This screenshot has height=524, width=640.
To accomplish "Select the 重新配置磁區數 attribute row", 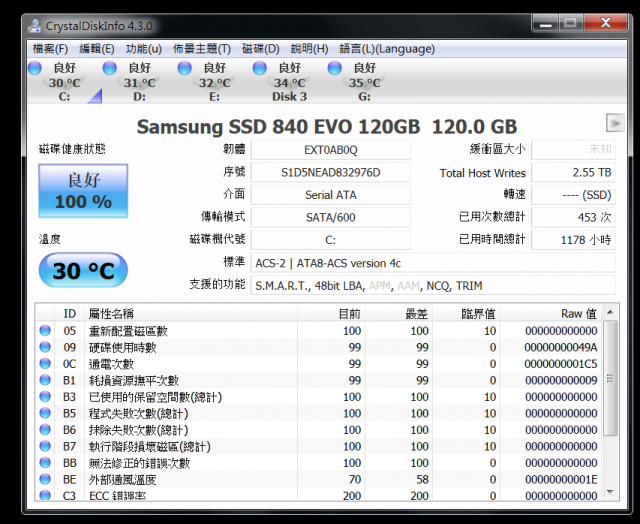I will [x=318, y=331].
